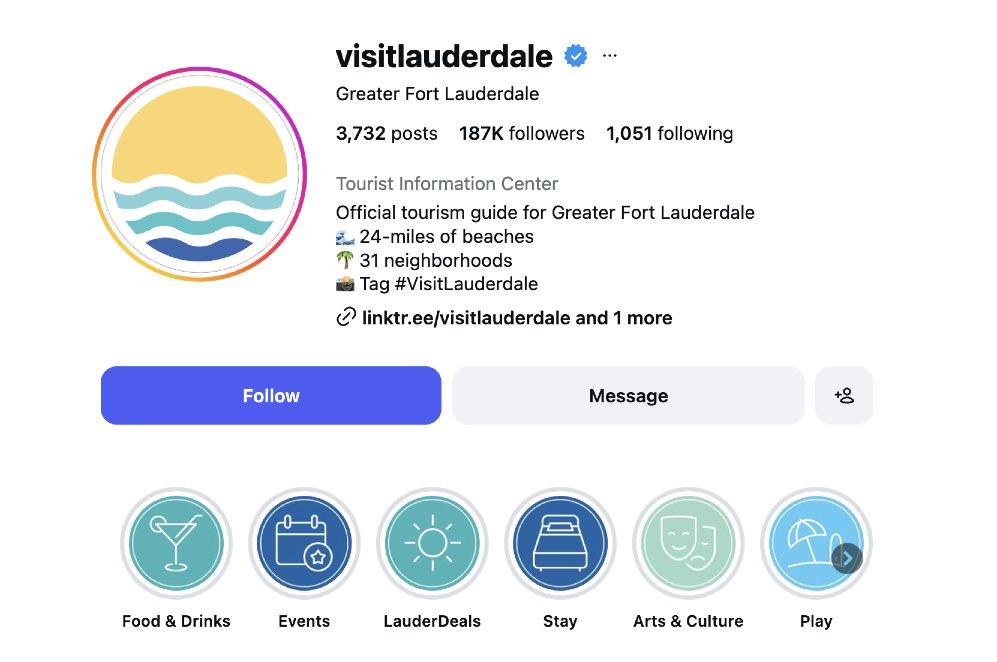Image resolution: width=997 pixels, height=662 pixels.
Task: Follow the visitlauderdale account
Action: coord(271,396)
